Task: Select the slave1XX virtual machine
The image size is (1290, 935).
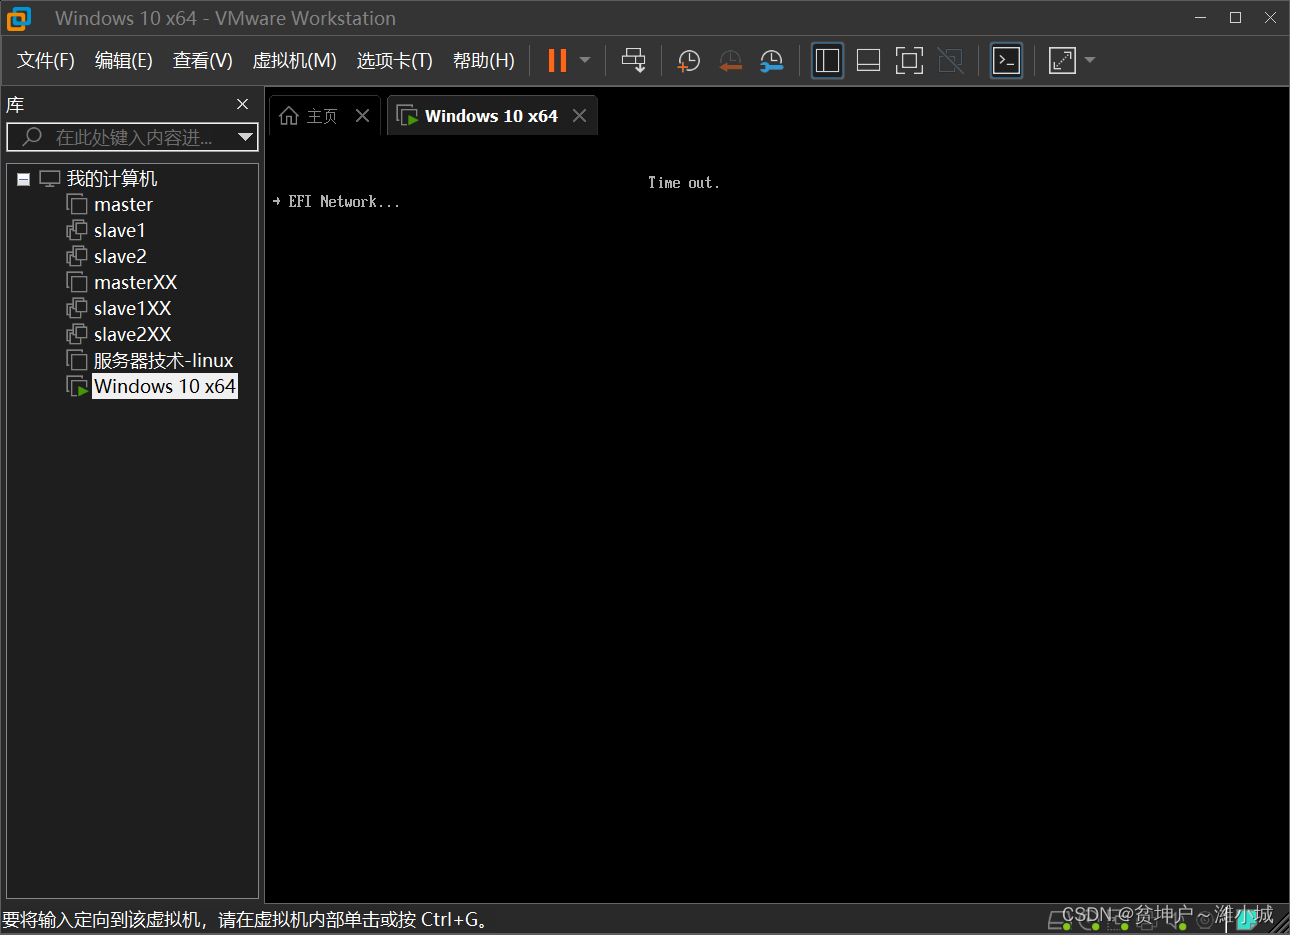Action: click(x=132, y=308)
